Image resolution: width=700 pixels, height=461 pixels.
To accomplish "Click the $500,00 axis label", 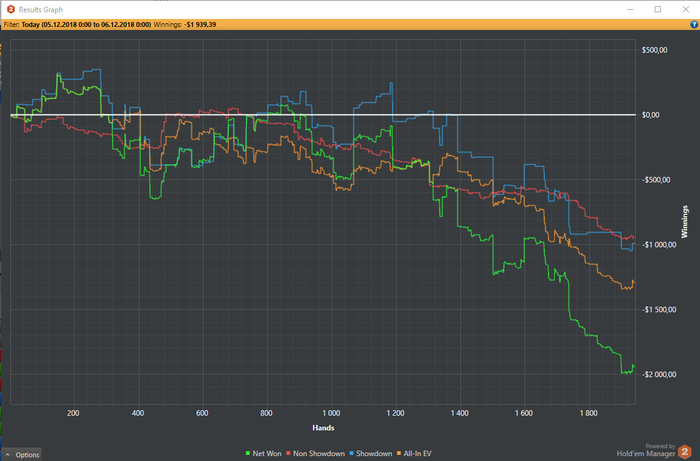I will (654, 50).
